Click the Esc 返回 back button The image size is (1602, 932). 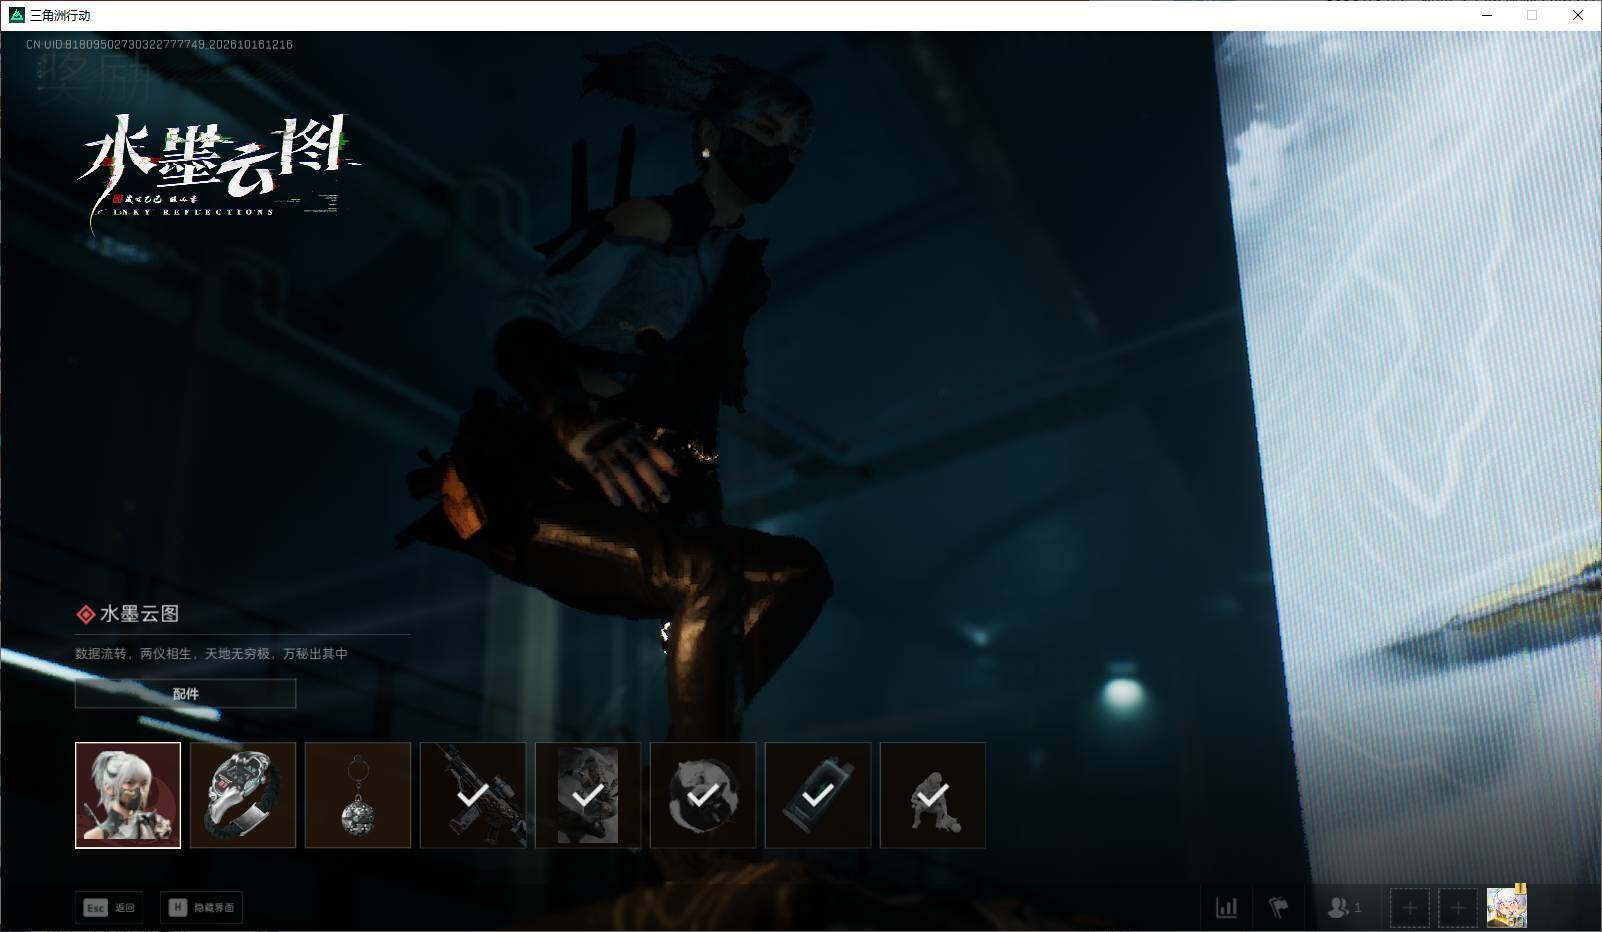(x=109, y=907)
